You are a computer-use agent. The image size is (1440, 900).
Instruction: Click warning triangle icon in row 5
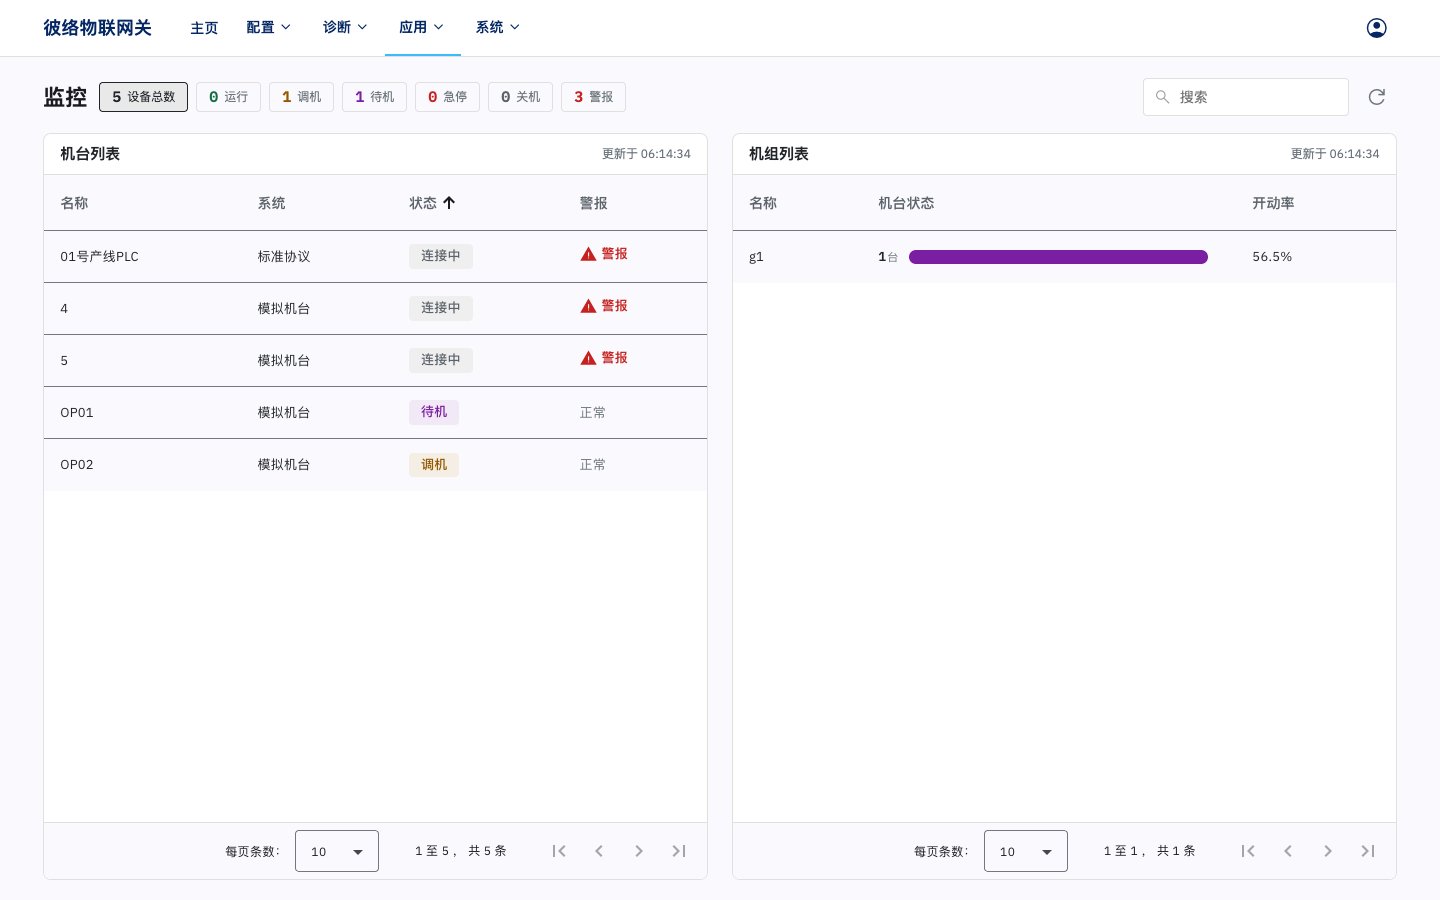pos(588,358)
